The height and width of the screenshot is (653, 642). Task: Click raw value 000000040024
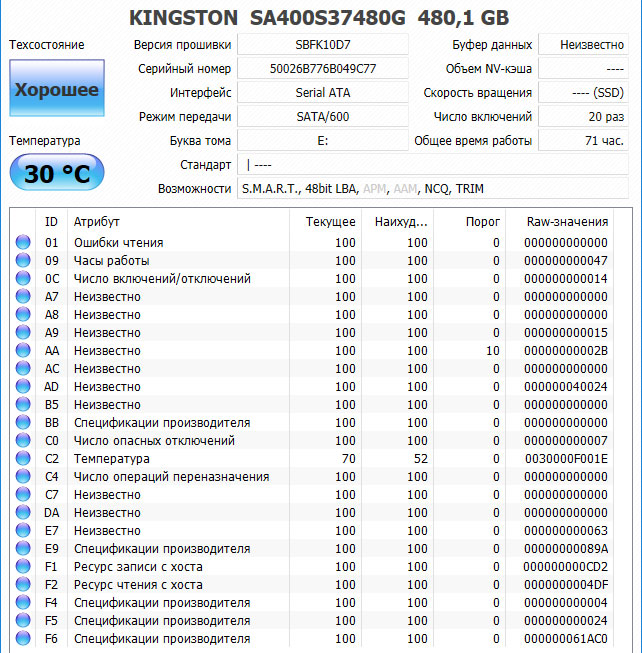tap(566, 386)
